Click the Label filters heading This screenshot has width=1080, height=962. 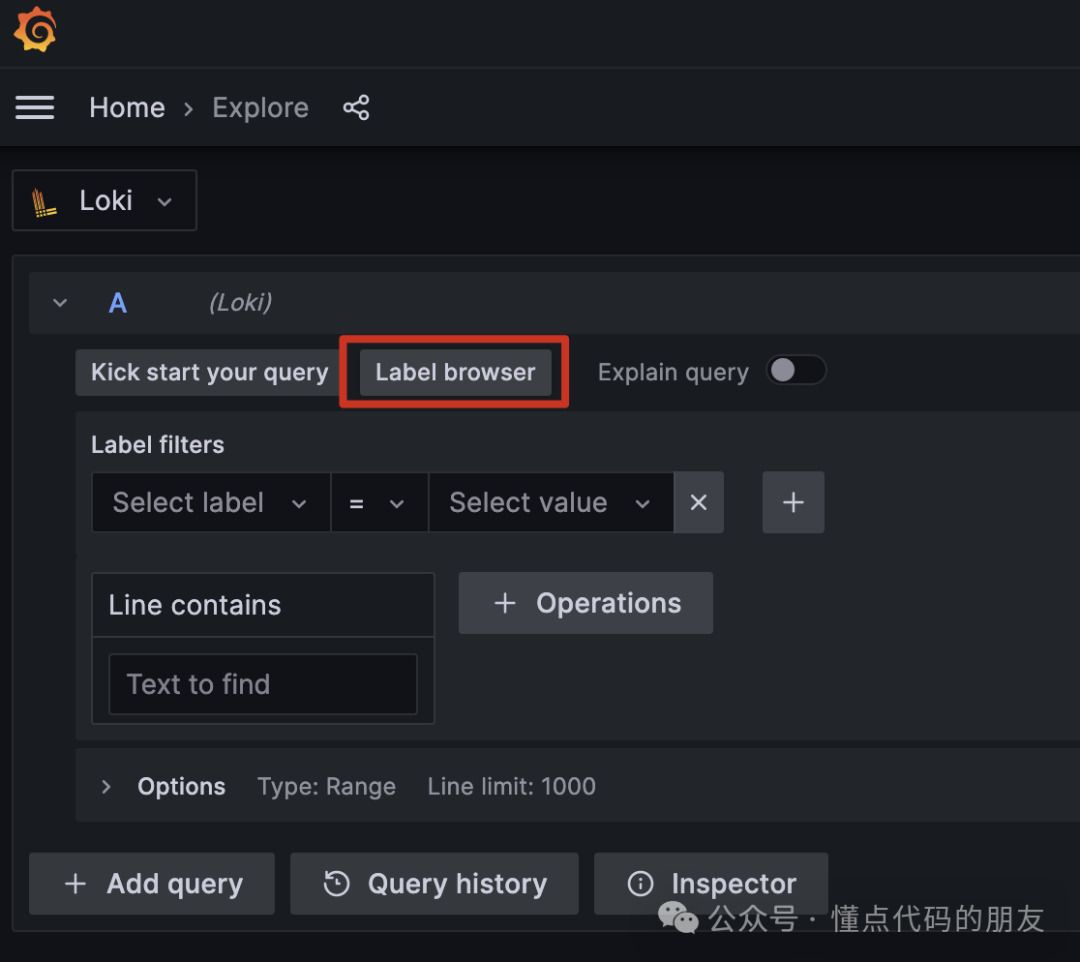[158, 445]
